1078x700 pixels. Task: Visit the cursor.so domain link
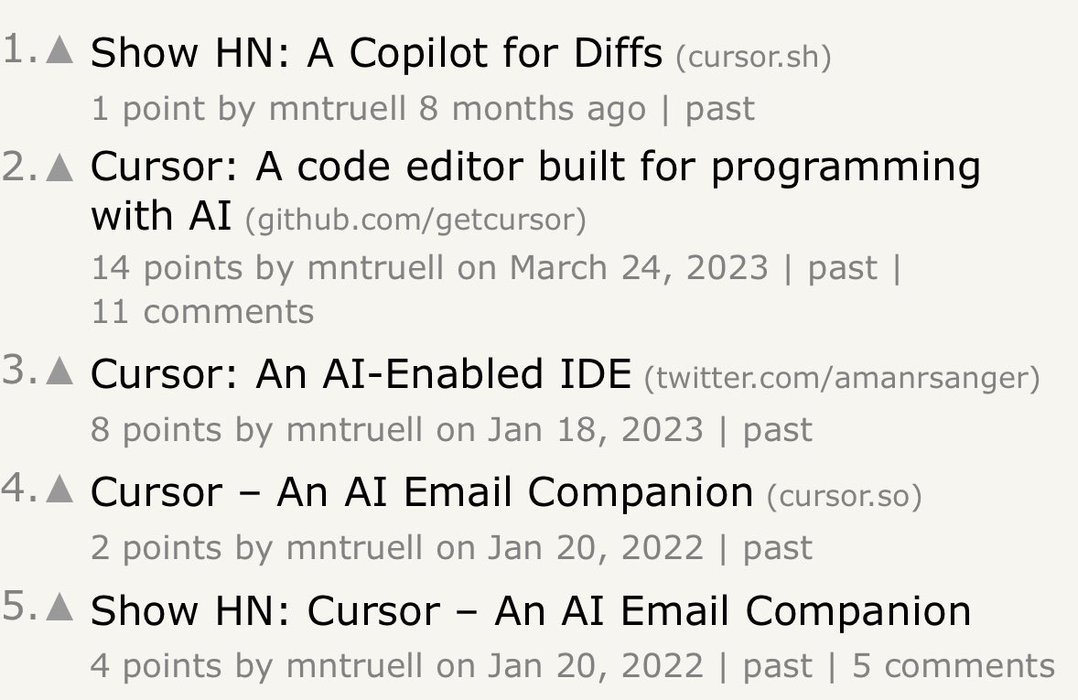(x=844, y=496)
